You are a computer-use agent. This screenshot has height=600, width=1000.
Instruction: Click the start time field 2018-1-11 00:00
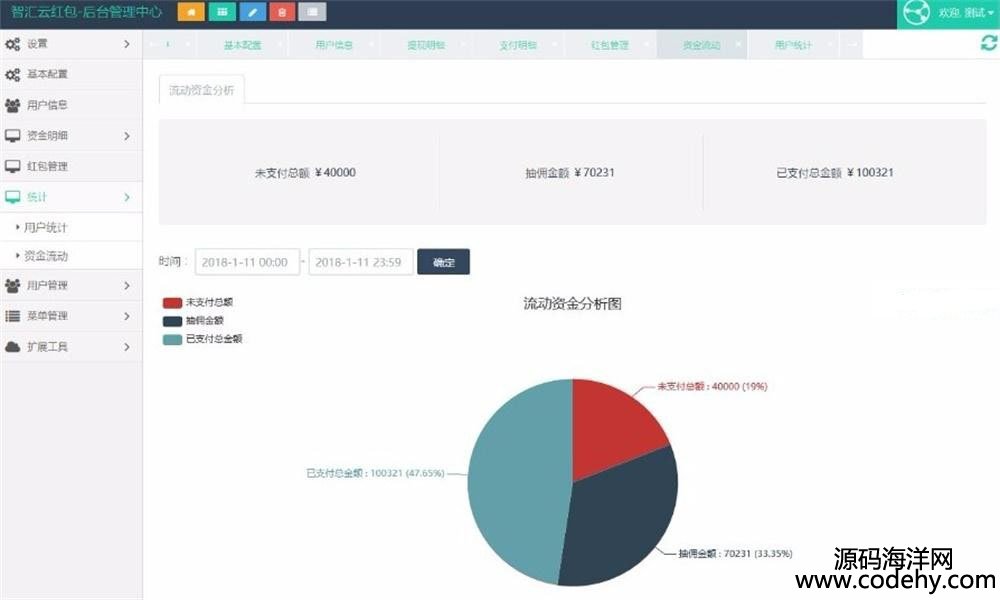pyautogui.click(x=247, y=262)
